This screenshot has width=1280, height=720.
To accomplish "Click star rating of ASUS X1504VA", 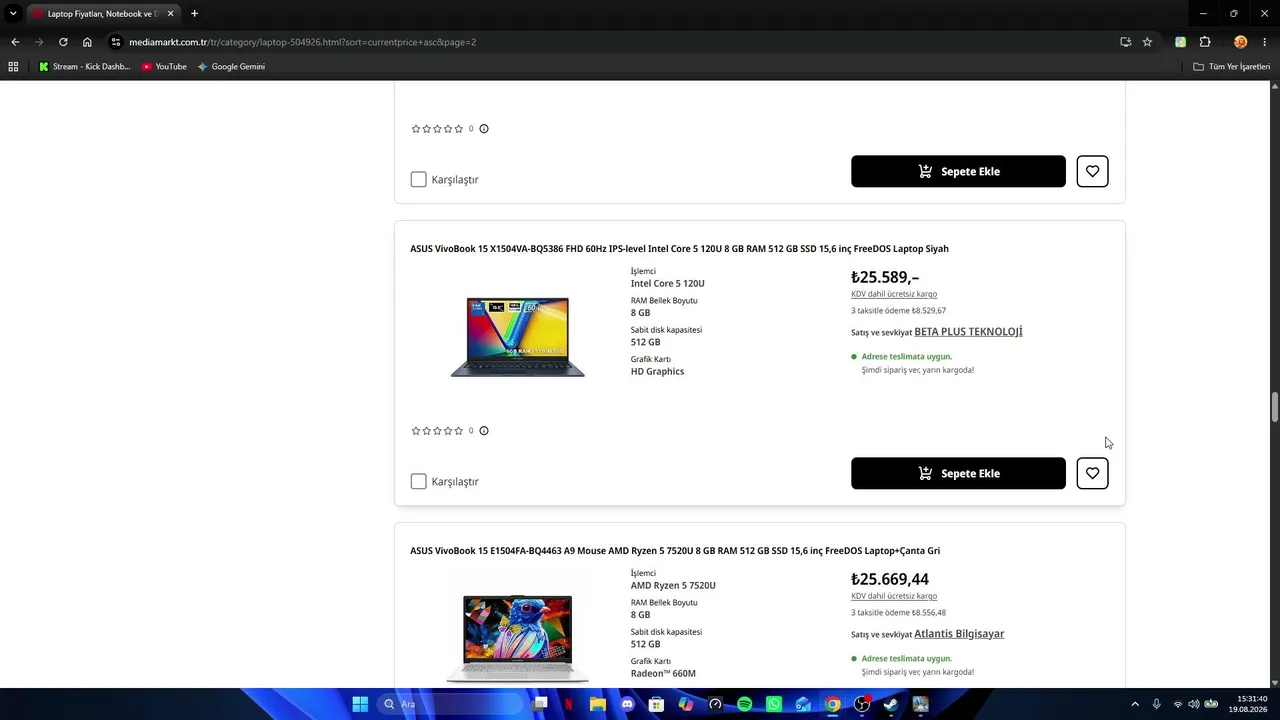I will point(437,431).
